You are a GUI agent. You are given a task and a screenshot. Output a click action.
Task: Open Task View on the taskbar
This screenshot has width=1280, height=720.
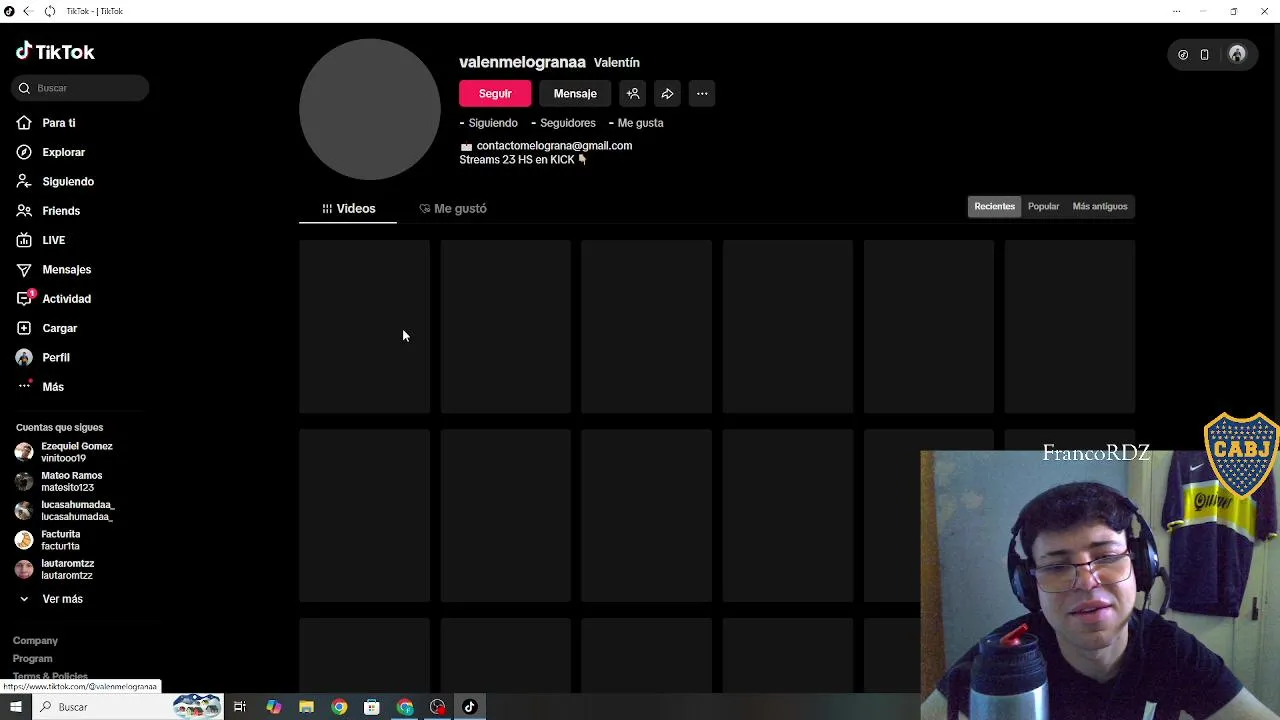pyautogui.click(x=240, y=707)
